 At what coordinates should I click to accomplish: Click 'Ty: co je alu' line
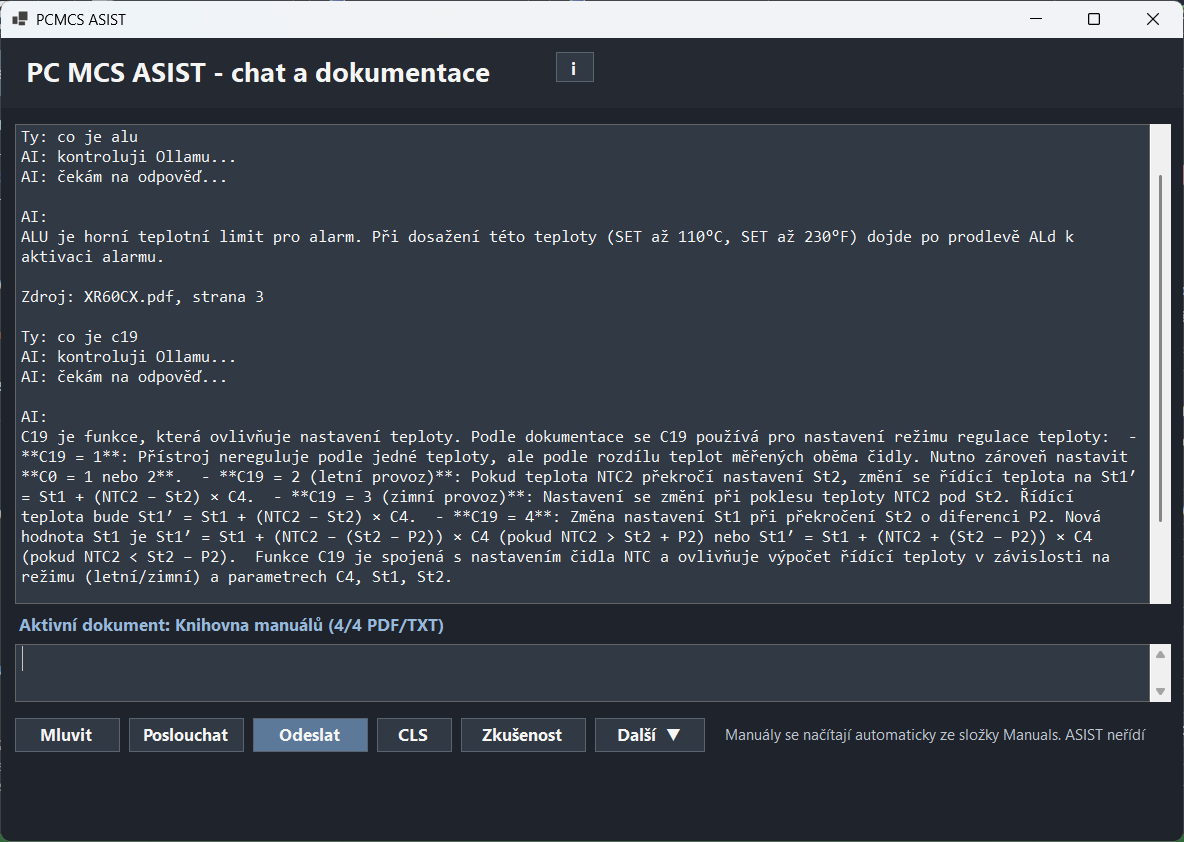pos(79,137)
